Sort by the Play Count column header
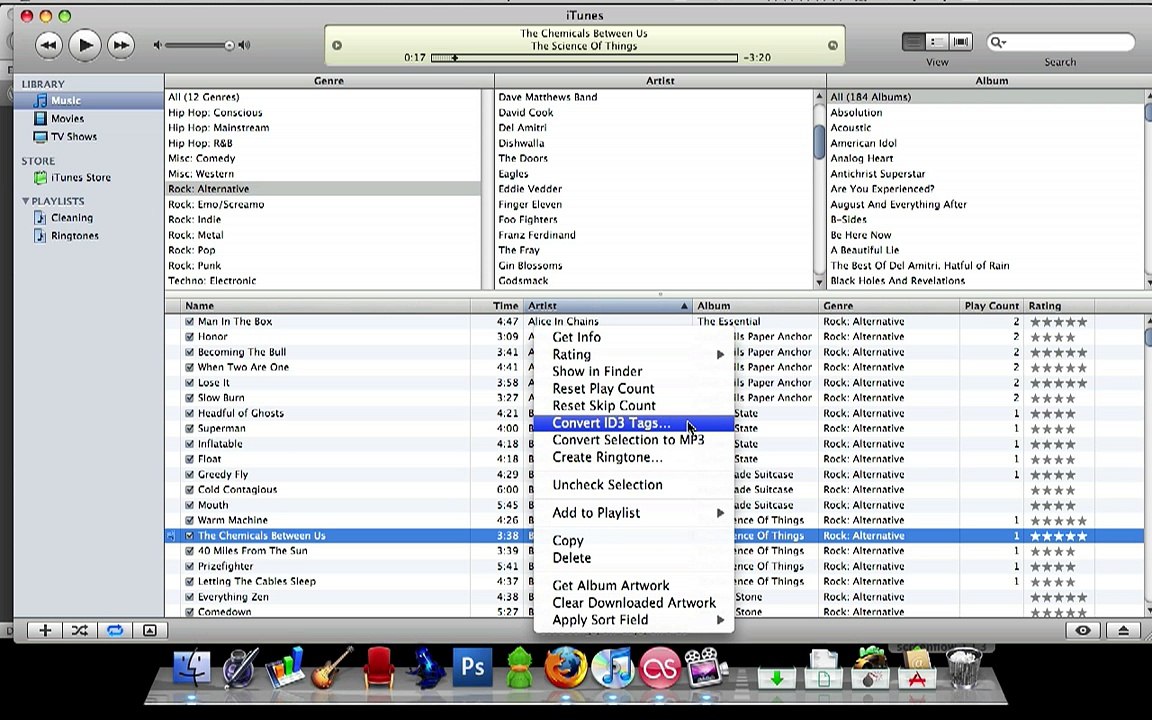The width and height of the screenshot is (1152, 720). click(x=991, y=306)
